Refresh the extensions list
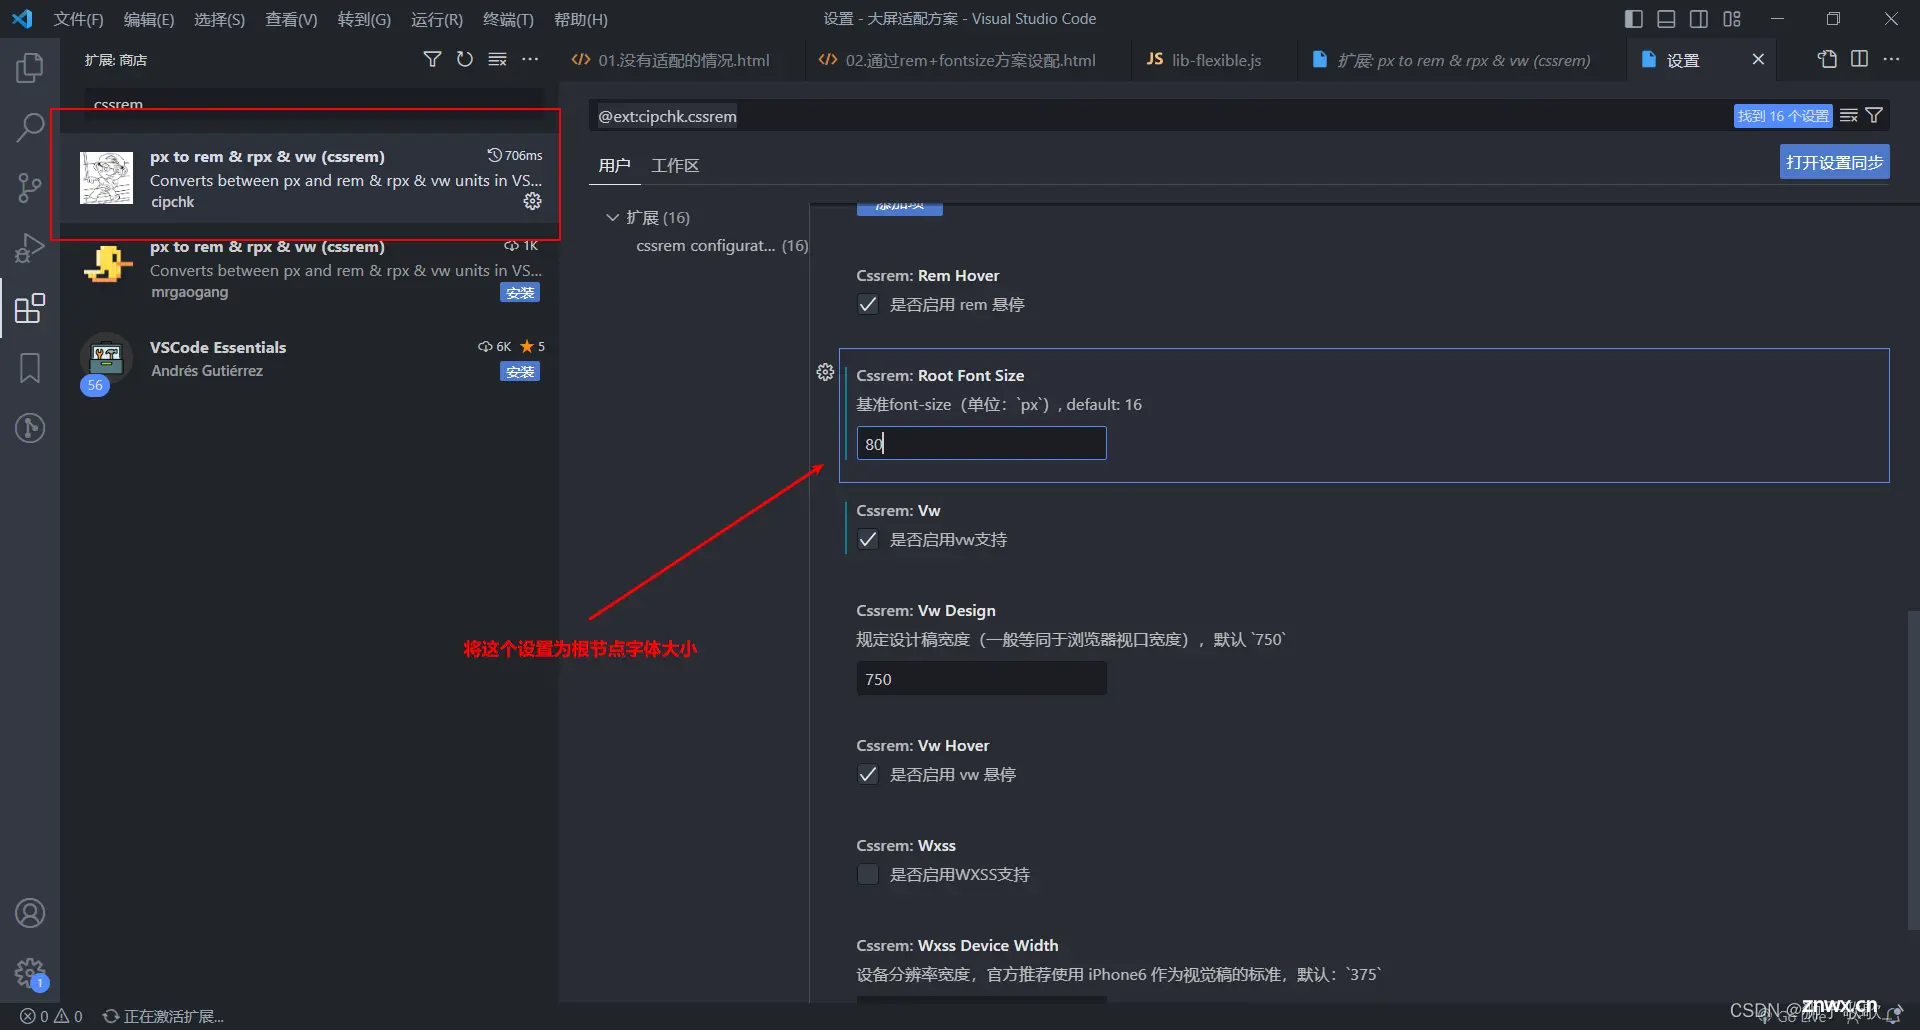 point(465,59)
